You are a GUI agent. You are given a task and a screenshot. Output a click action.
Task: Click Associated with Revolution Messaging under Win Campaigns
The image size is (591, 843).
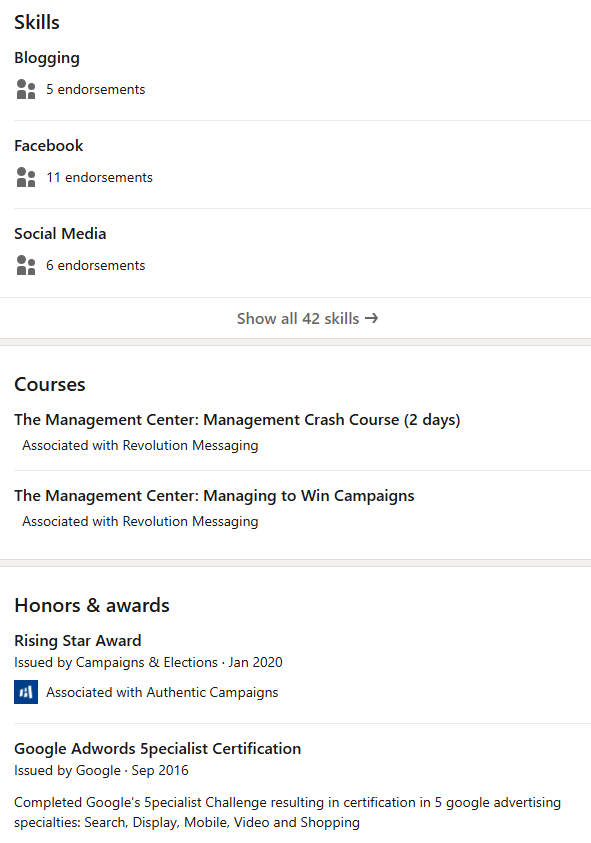[x=140, y=521]
